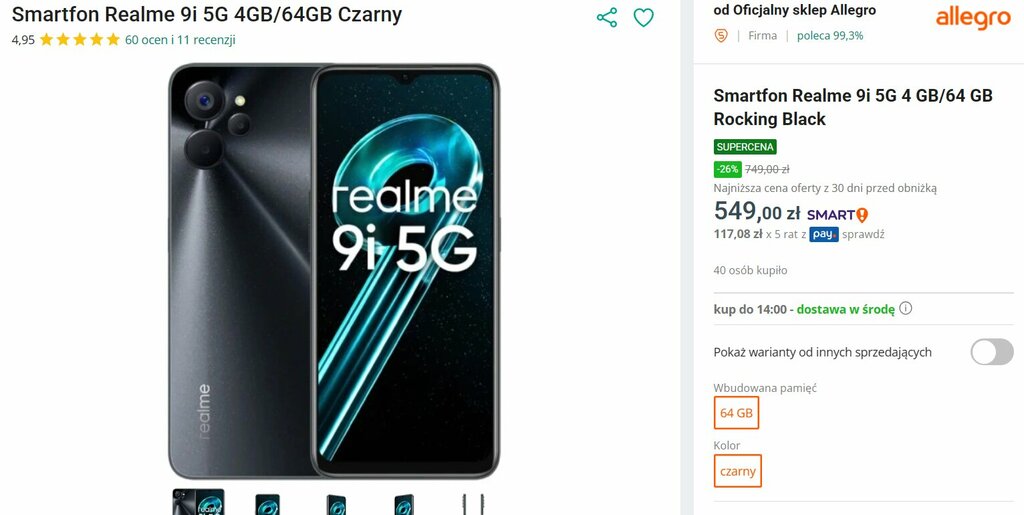Click the Super Seller badge icon
Viewport: 1024px width, 515px height.
click(721, 36)
